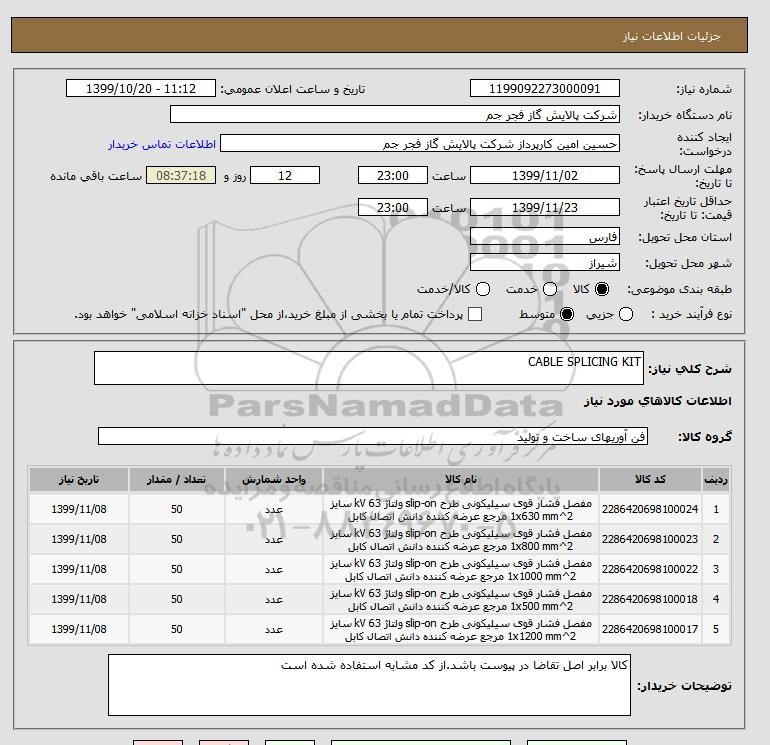Click need date 1399/11/08 in row 5
The image size is (770, 745).
79,629
